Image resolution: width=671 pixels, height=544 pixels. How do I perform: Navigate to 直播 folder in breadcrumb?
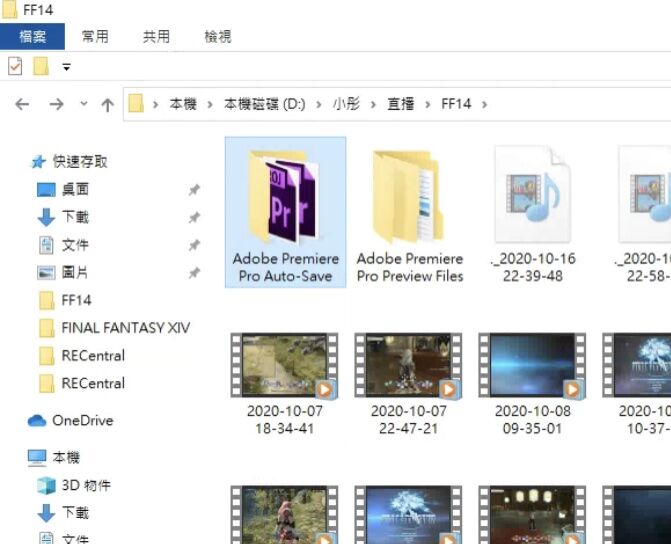(401, 104)
